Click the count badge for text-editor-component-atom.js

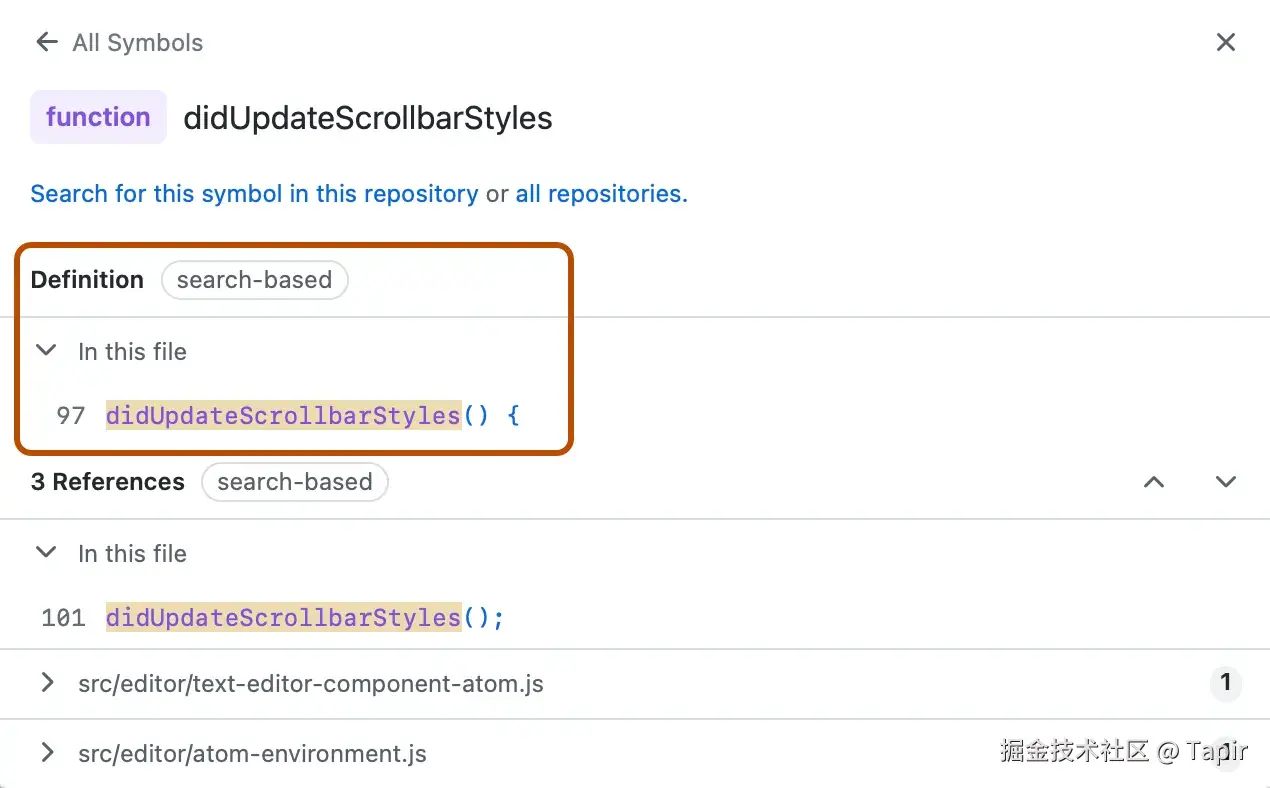tap(1225, 684)
